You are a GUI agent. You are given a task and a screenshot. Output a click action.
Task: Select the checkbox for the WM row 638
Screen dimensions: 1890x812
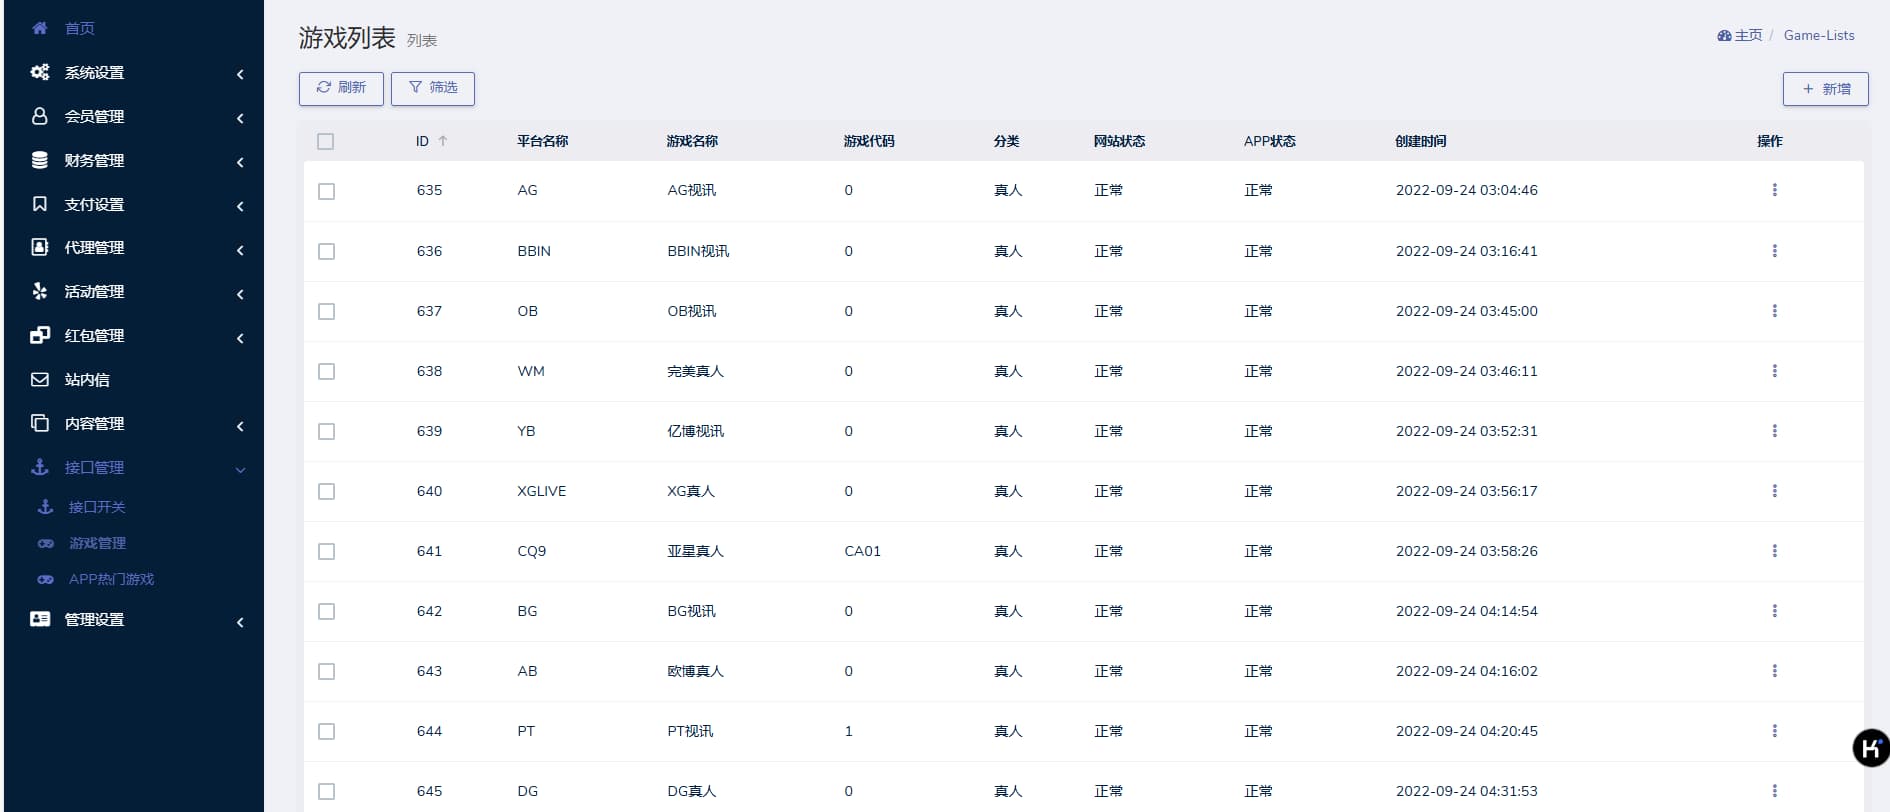tap(326, 372)
